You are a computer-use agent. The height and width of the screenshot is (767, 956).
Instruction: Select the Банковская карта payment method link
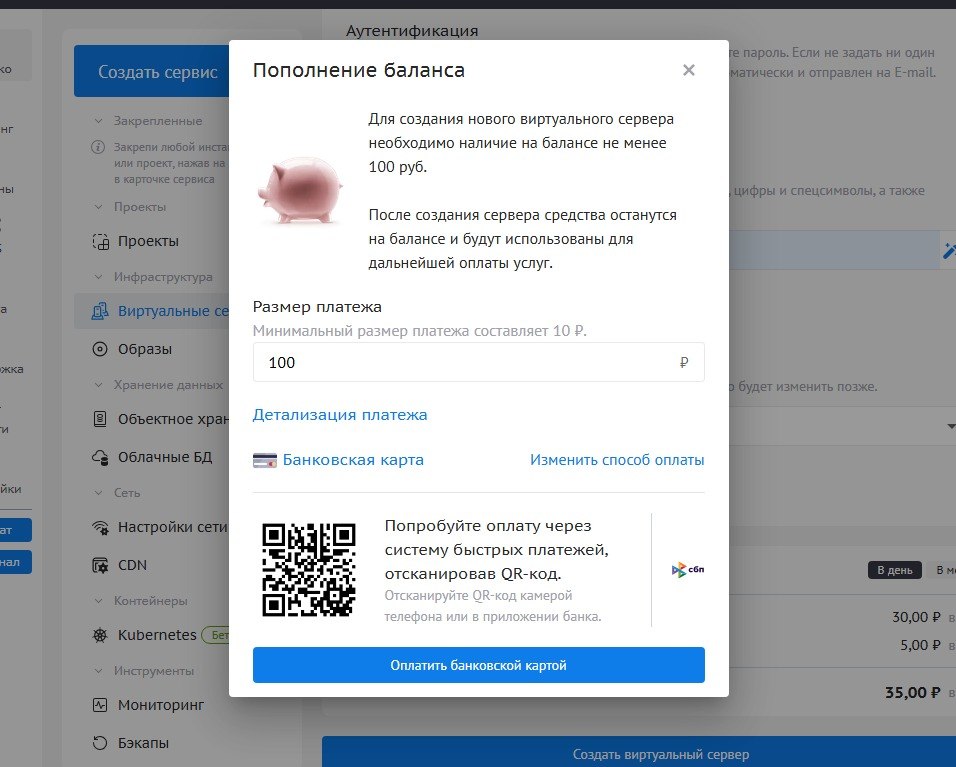pyautogui.click(x=353, y=460)
